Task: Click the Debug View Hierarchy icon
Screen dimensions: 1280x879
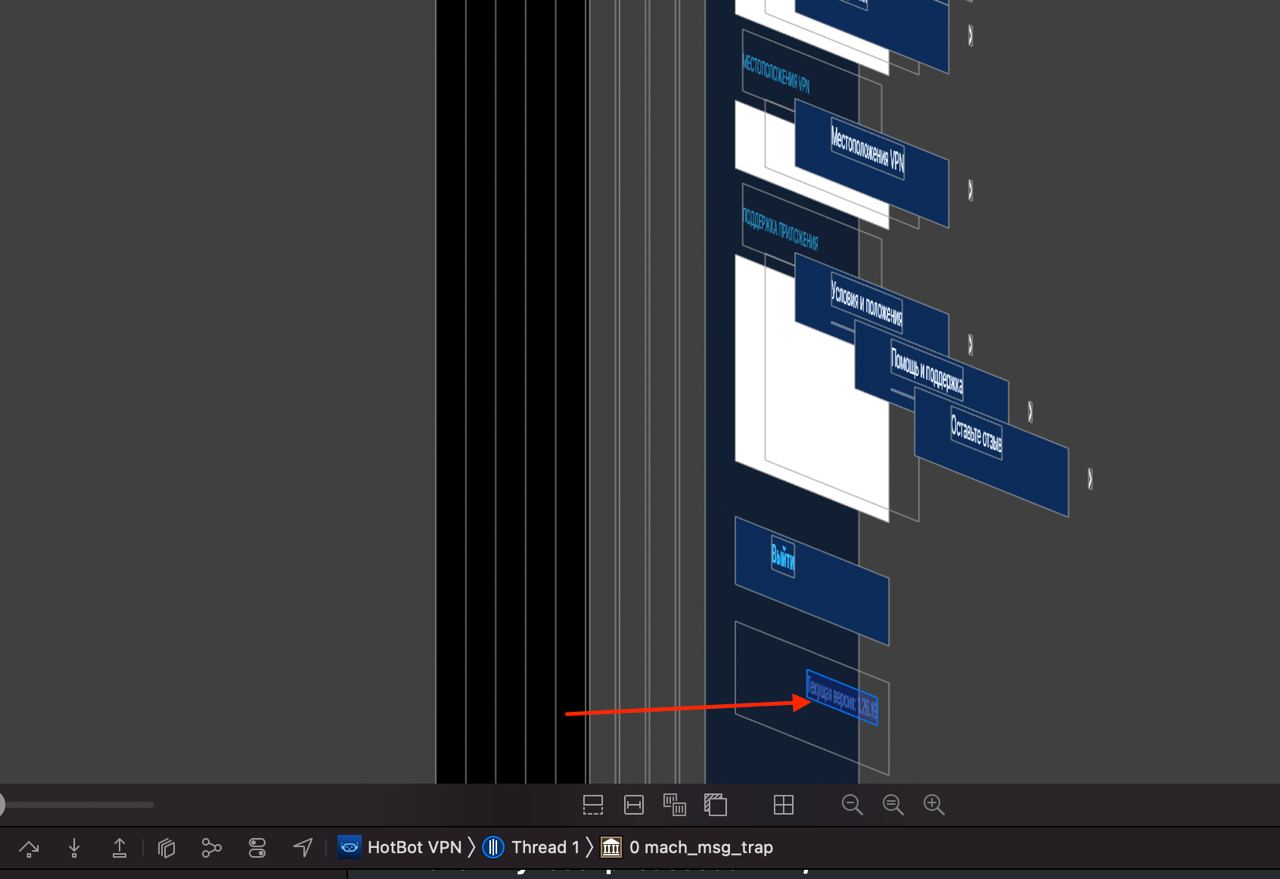Action: [x=167, y=848]
